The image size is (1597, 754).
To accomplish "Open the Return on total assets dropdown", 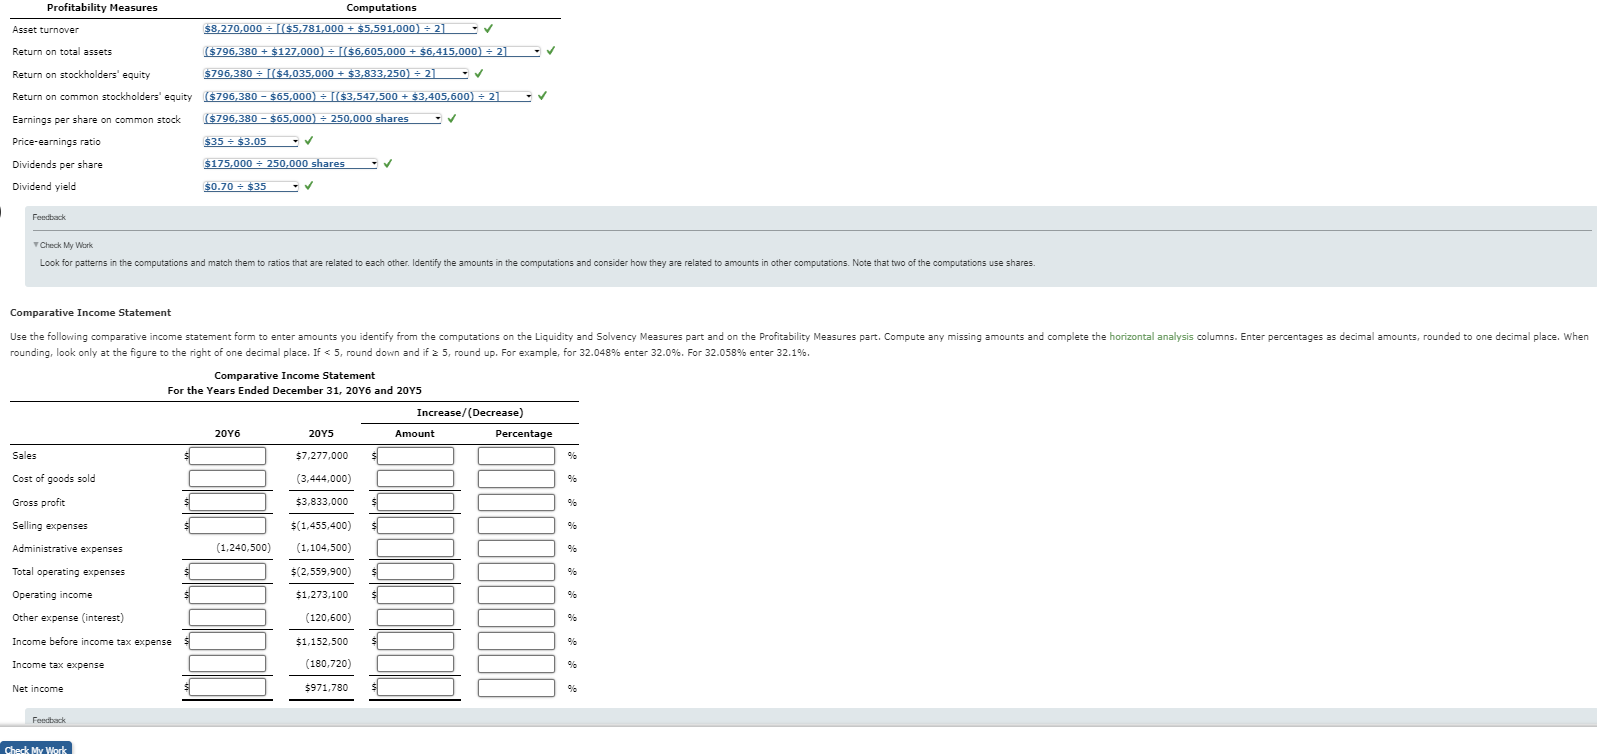I will tap(371, 51).
